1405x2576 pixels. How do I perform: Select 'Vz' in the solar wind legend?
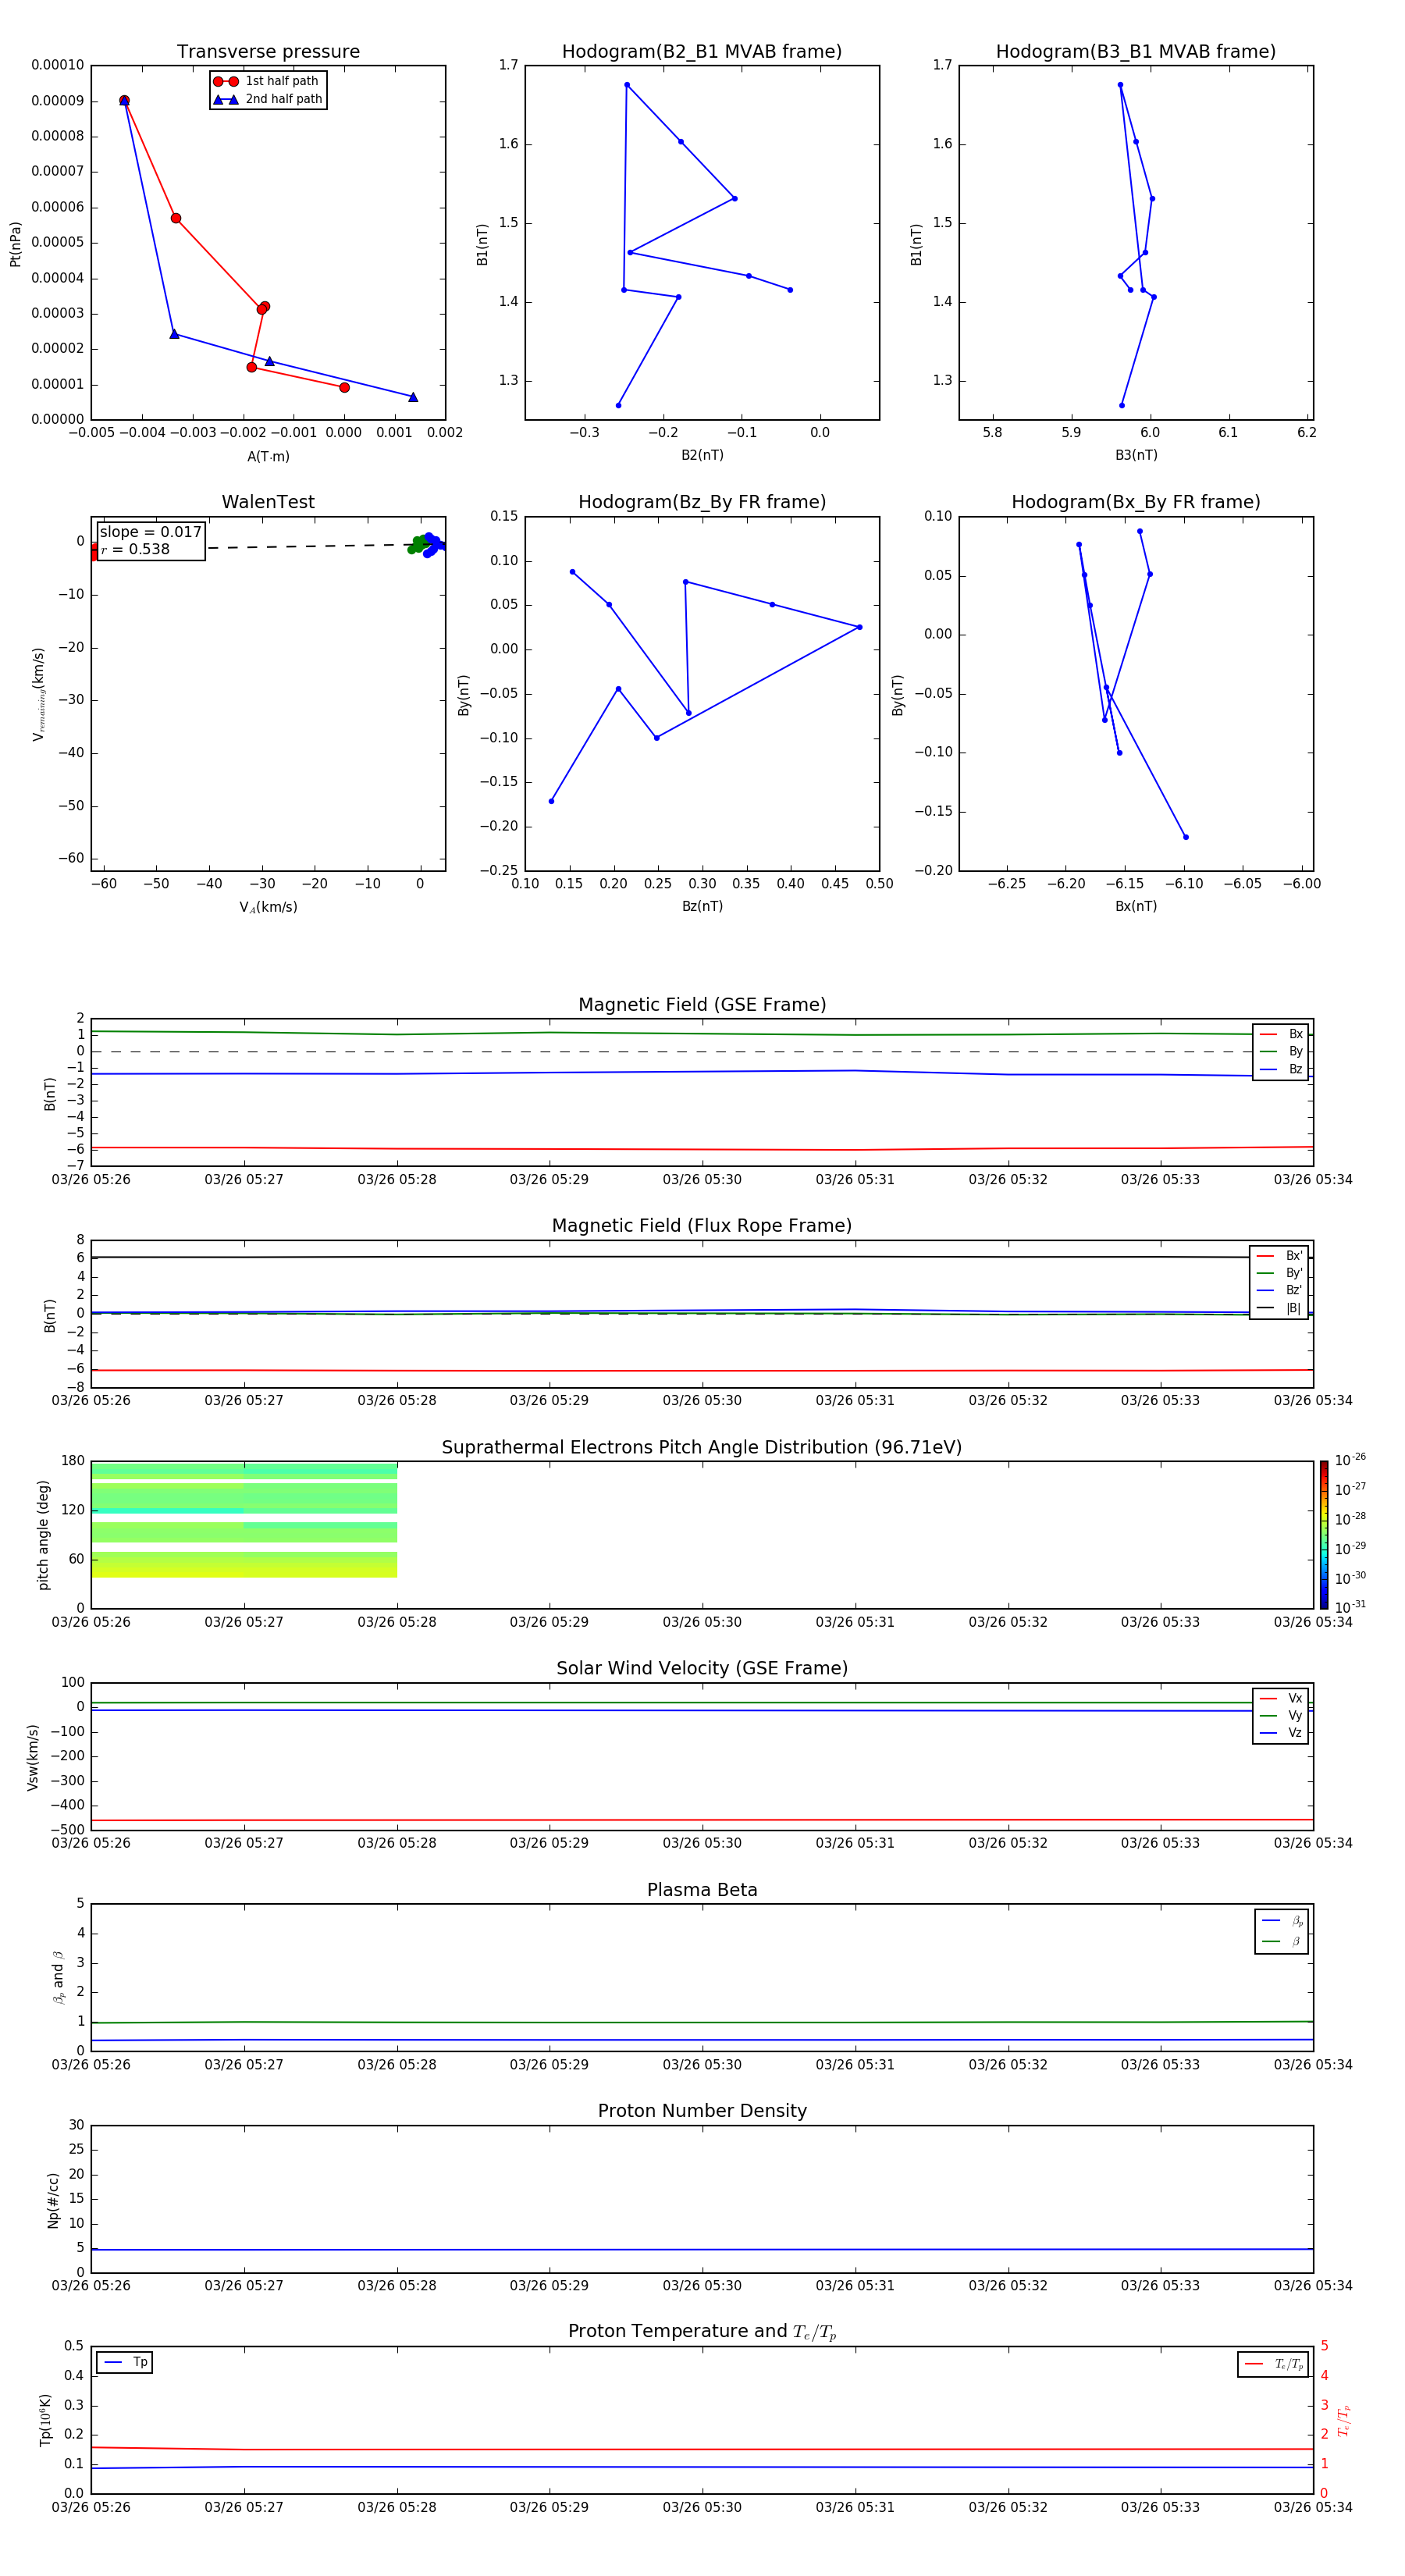point(1281,1733)
